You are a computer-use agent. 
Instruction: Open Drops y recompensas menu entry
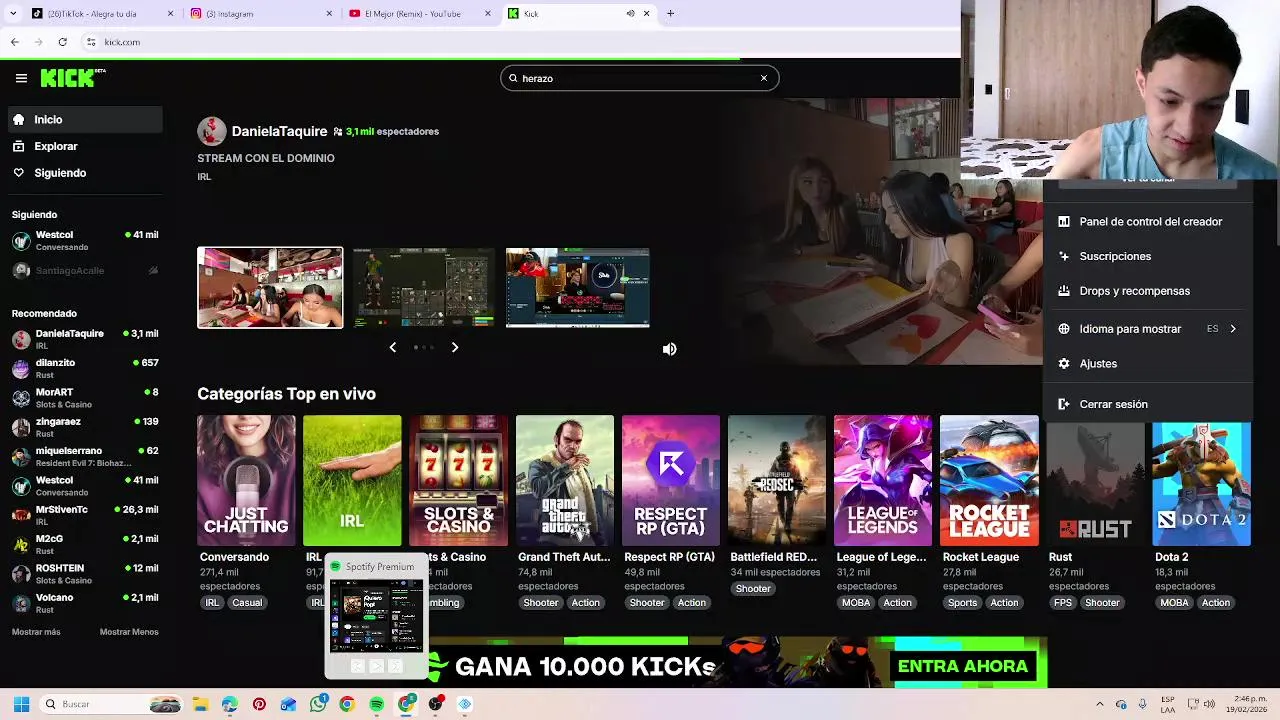pyautogui.click(x=1147, y=291)
